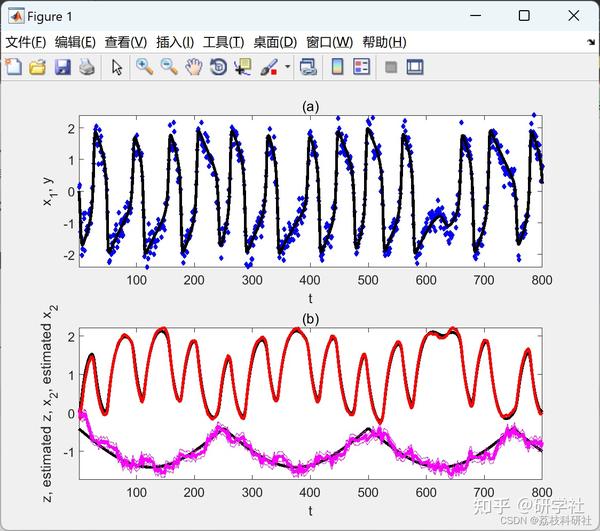Click the Link Plot icon
Image resolution: width=600 pixels, height=531 pixels.
[308, 67]
